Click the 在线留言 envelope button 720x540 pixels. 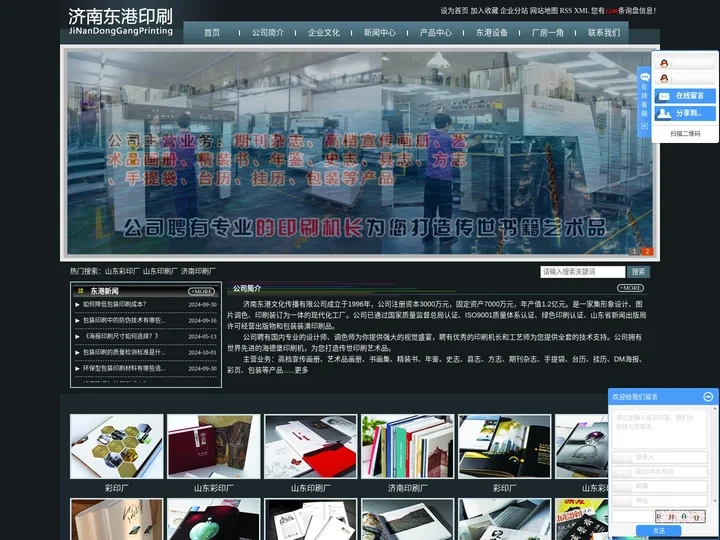(x=685, y=96)
